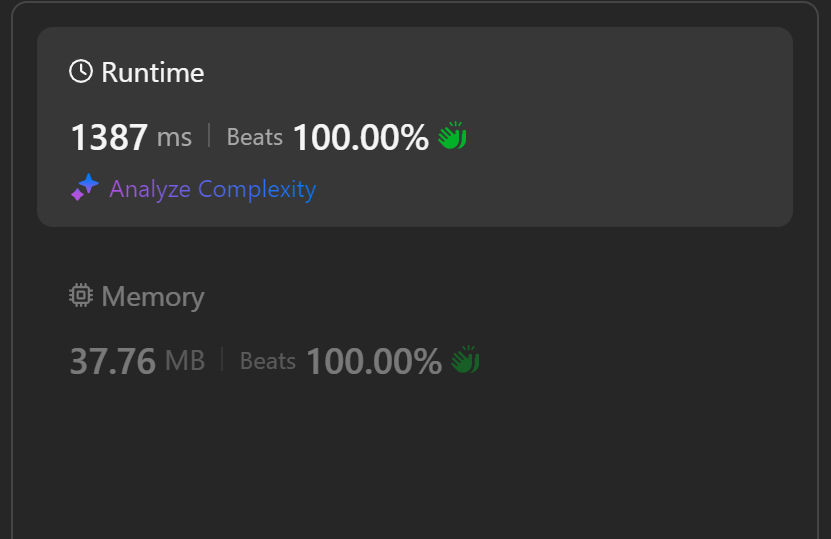Click the Beats label in Runtime
831x539 pixels.
255,137
